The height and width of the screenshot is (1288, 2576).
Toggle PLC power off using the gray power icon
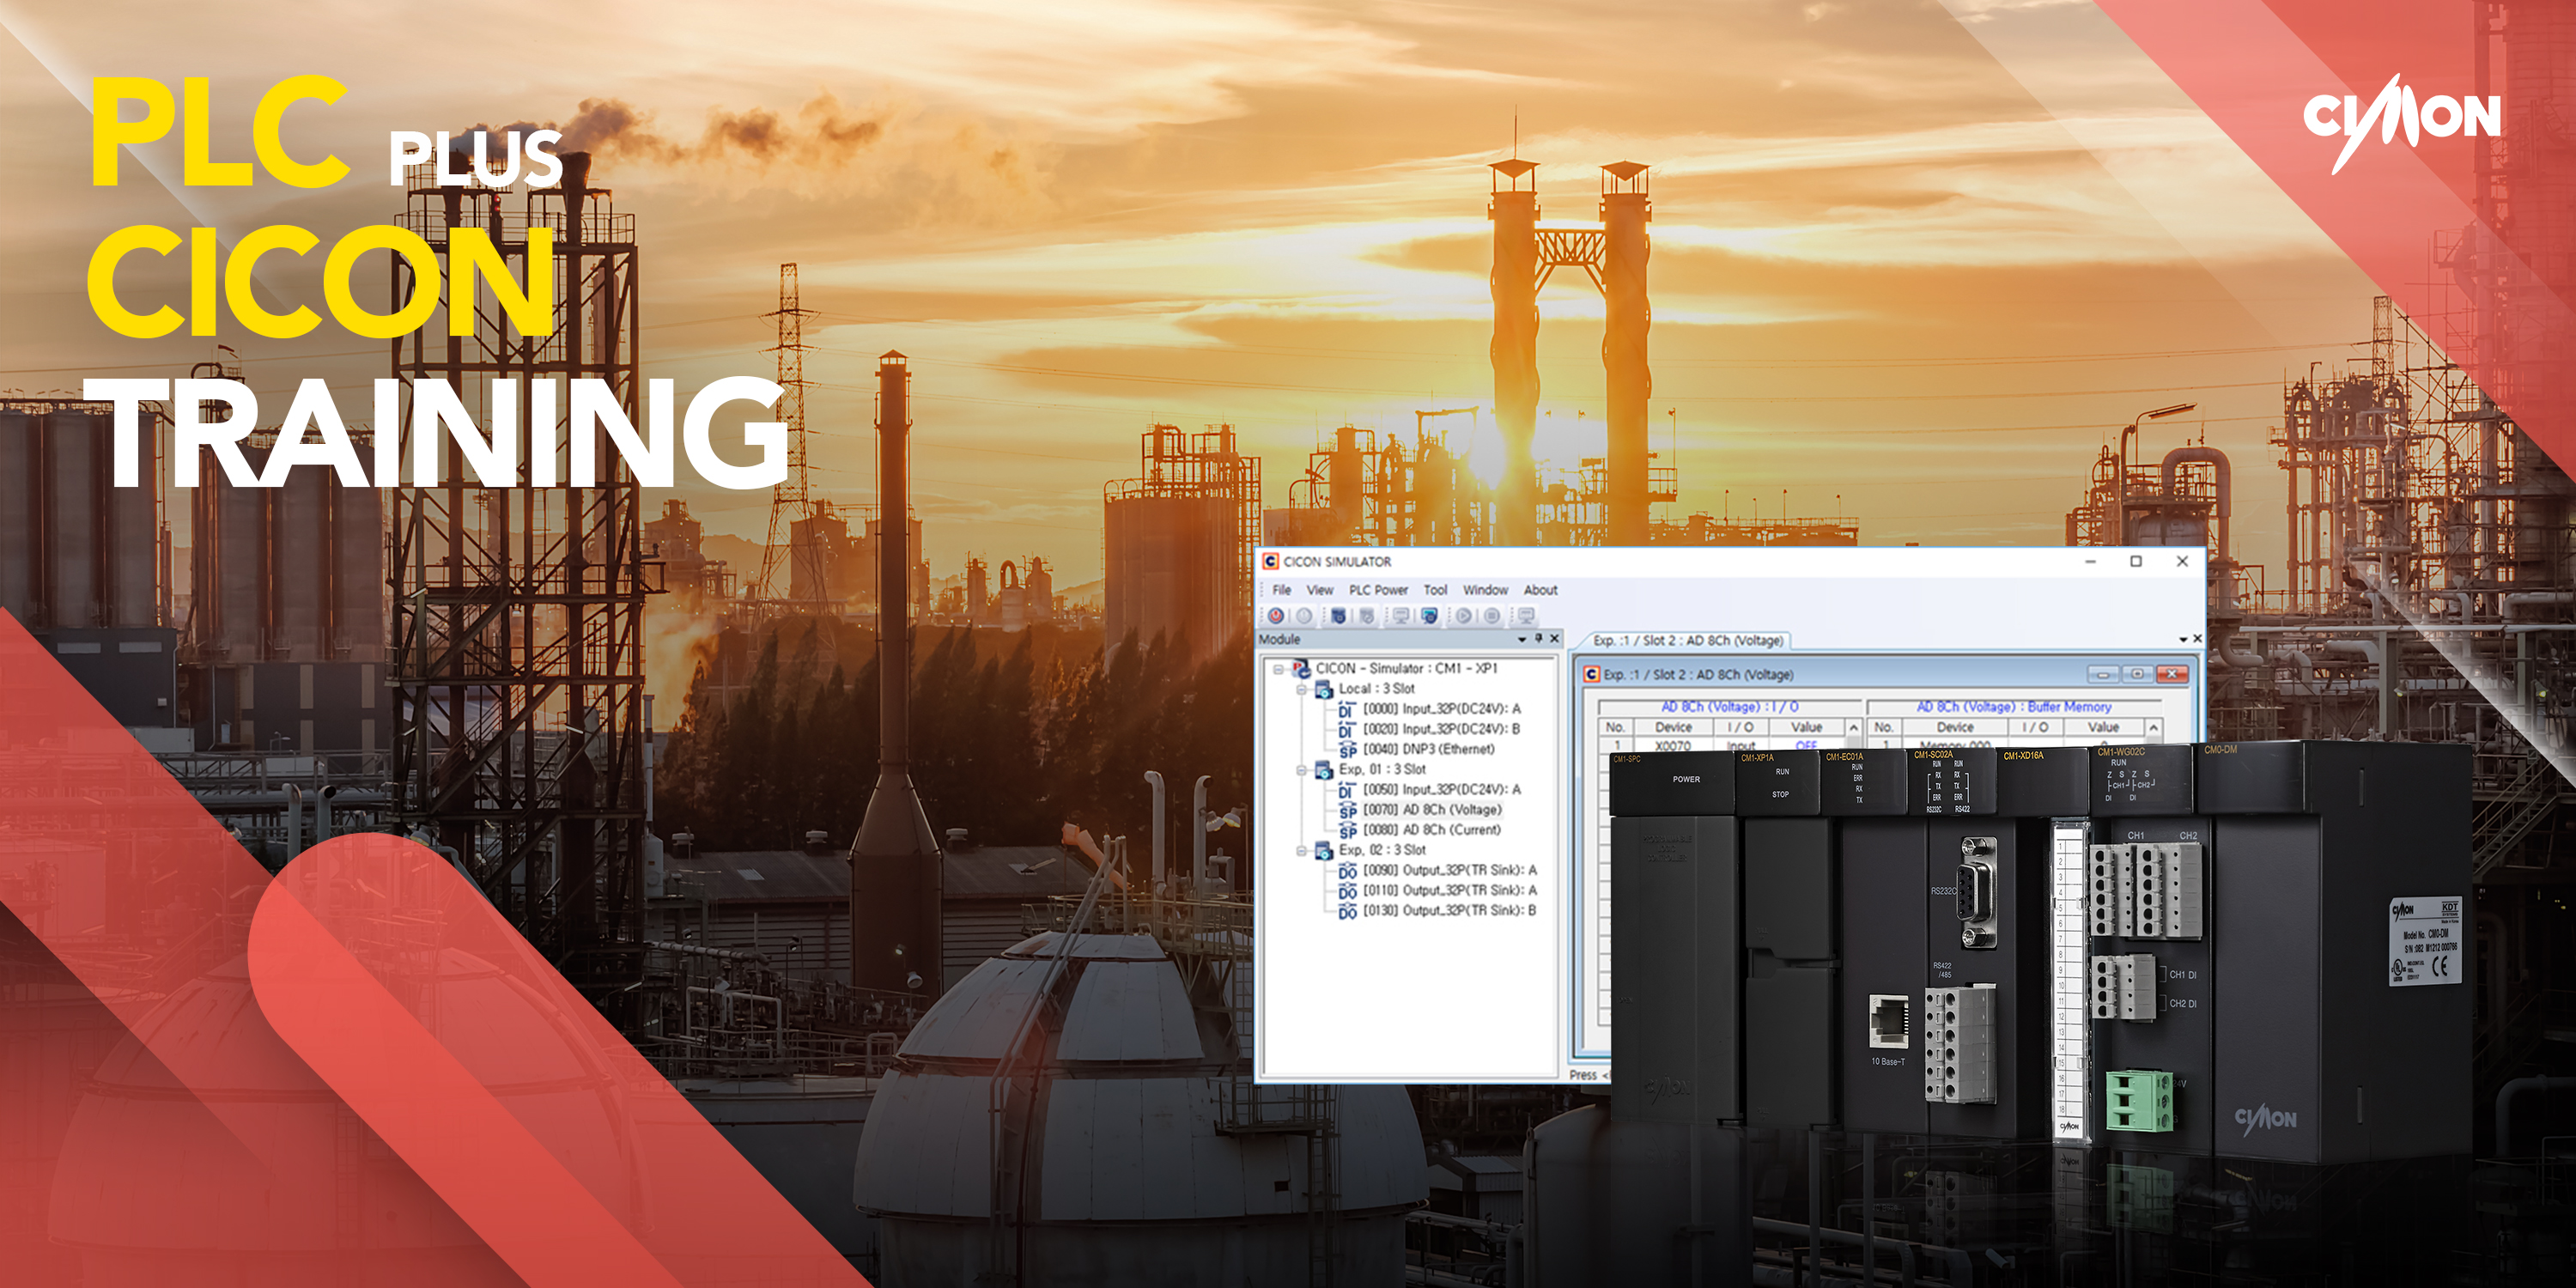point(1306,617)
